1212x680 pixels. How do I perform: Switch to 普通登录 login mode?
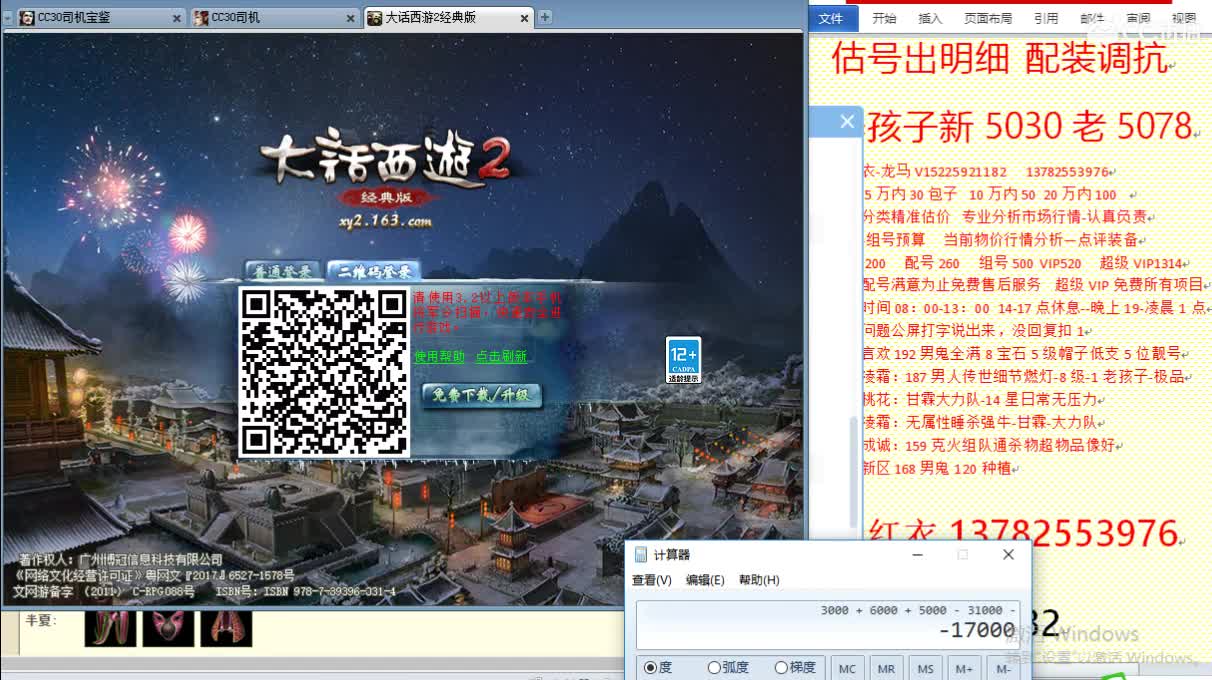point(282,271)
